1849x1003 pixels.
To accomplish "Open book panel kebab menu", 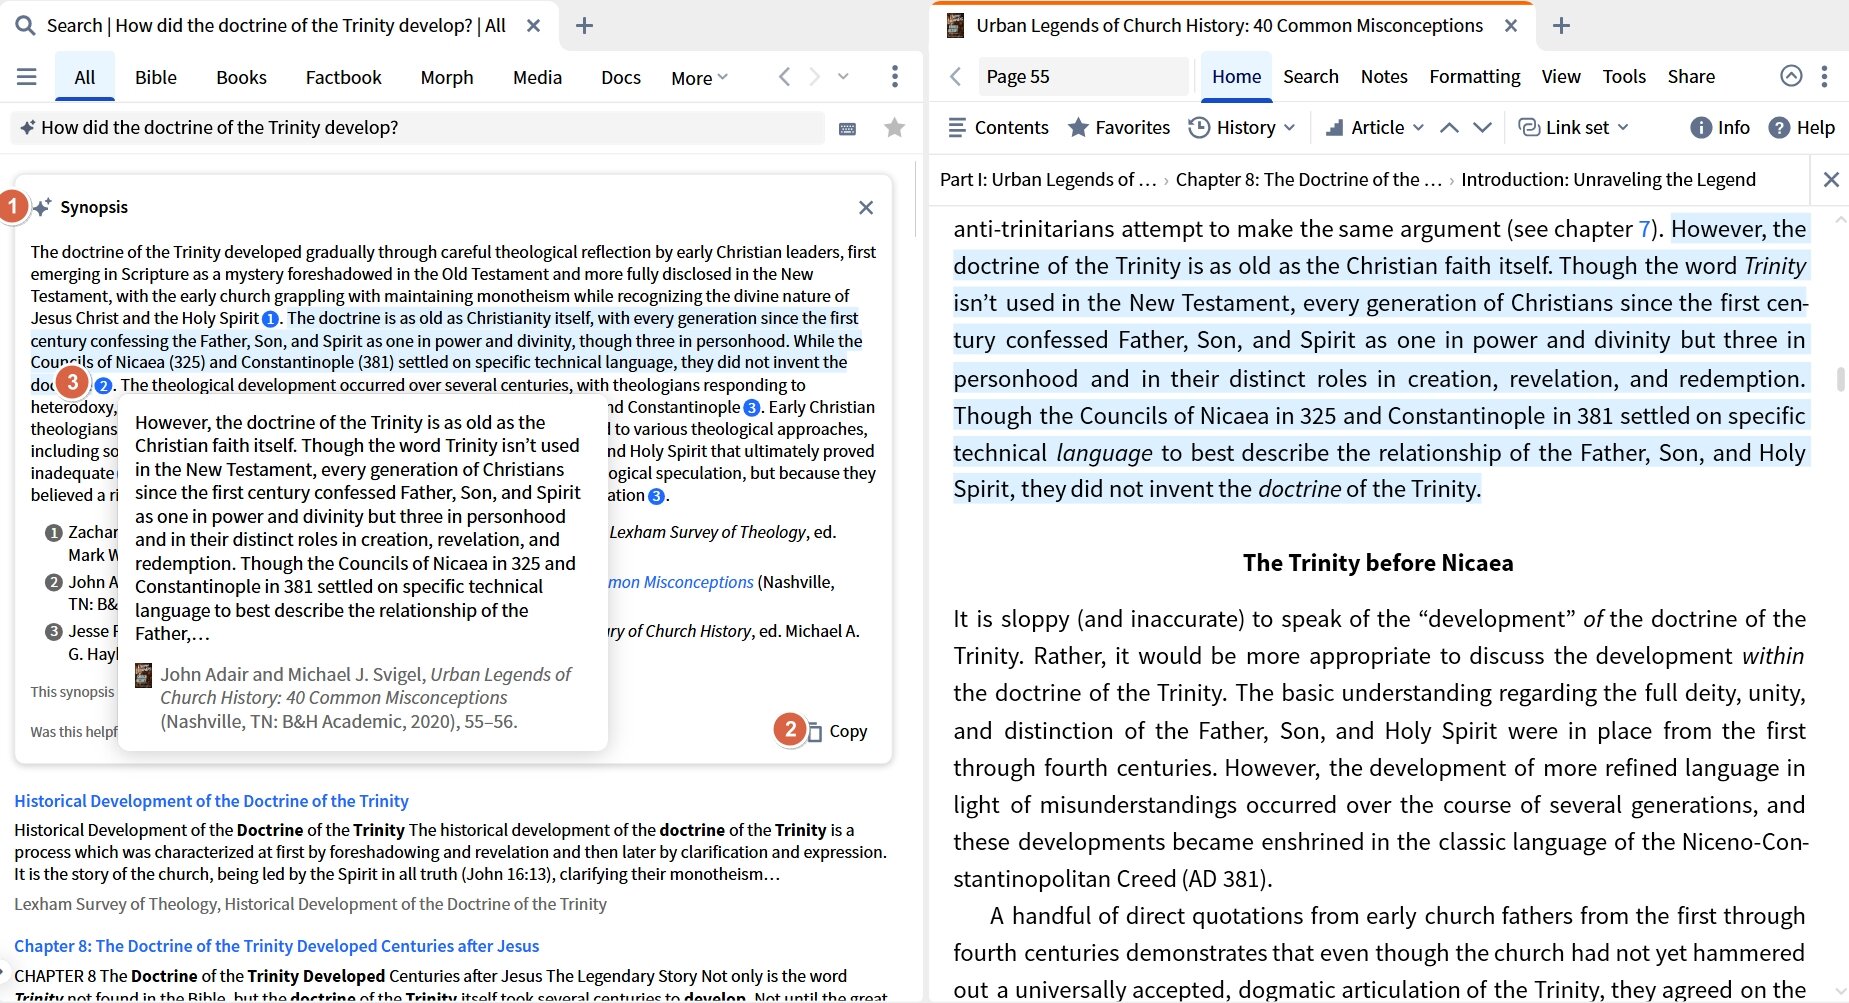I will click(x=1824, y=77).
